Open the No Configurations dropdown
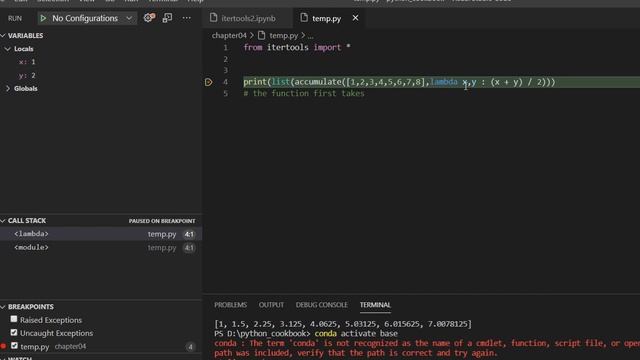Screen dimensions: 640x360 [88, 18]
